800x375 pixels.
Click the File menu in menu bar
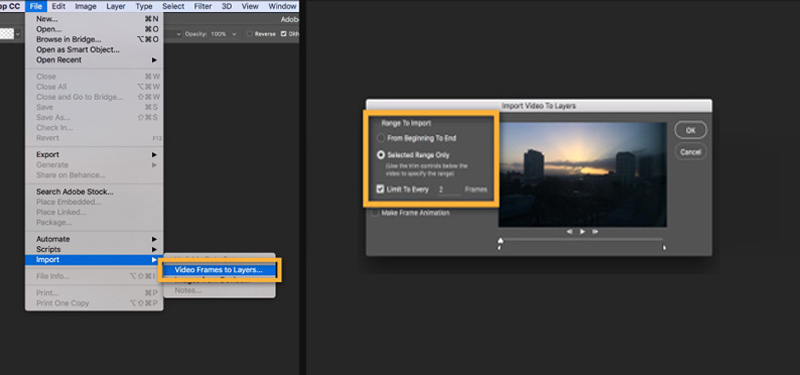[x=36, y=6]
